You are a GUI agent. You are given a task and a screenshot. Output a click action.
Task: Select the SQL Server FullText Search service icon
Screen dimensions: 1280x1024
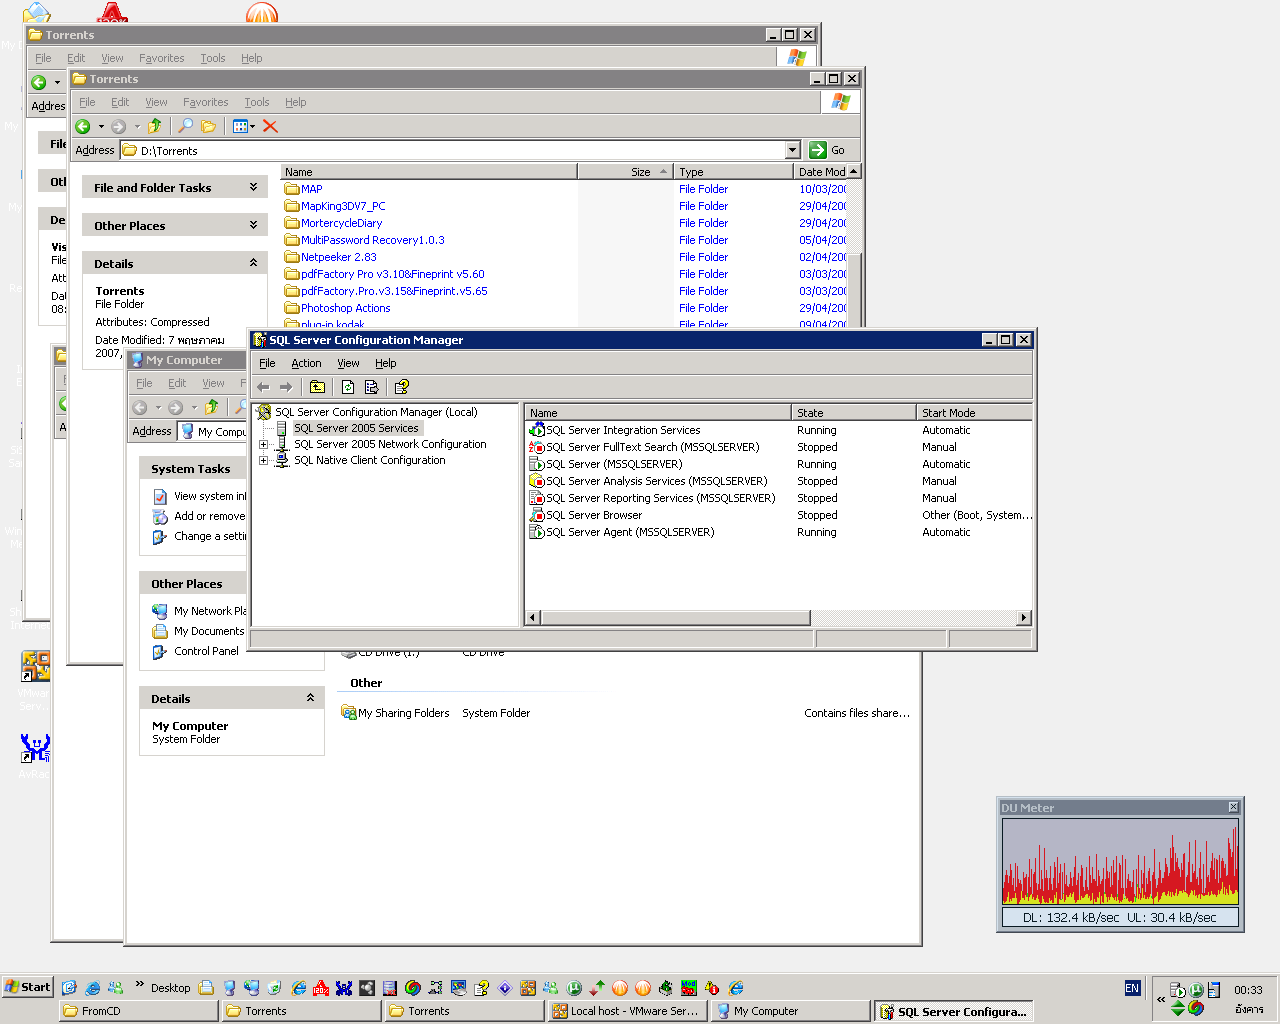[x=537, y=447]
